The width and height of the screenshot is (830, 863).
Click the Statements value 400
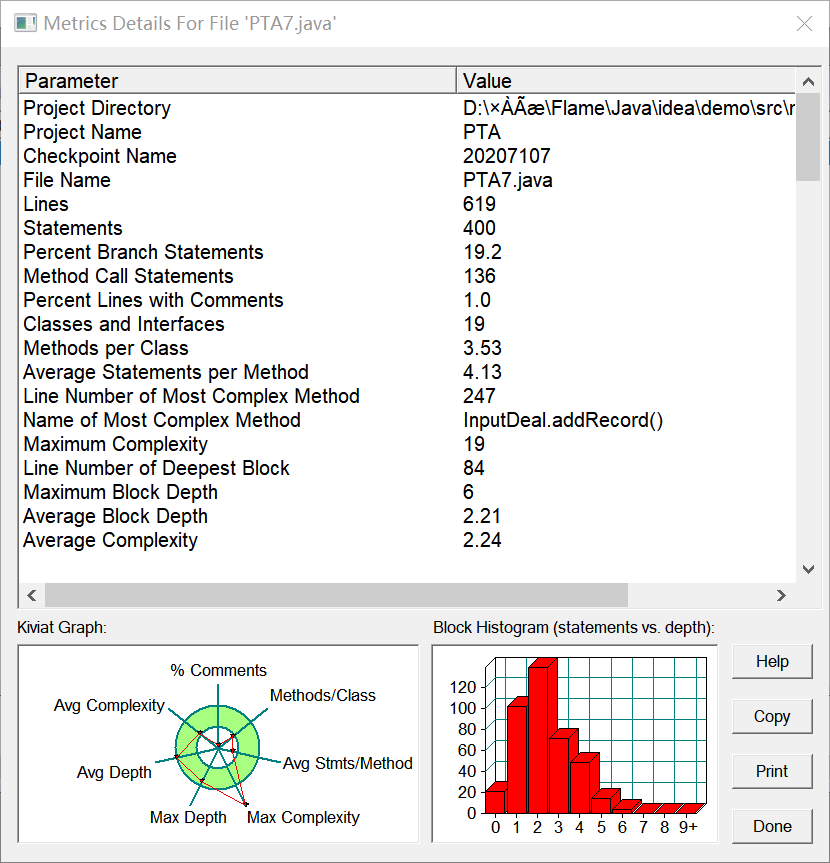pyautogui.click(x=479, y=228)
